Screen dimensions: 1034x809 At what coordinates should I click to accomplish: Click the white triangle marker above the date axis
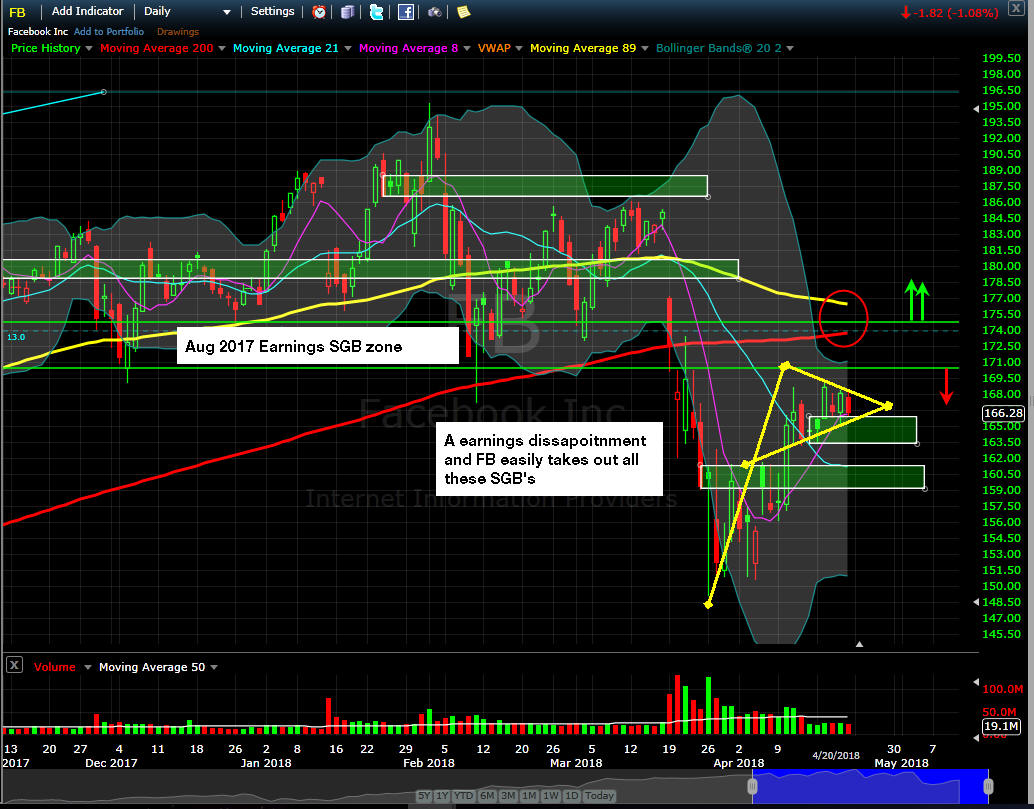coord(859,644)
